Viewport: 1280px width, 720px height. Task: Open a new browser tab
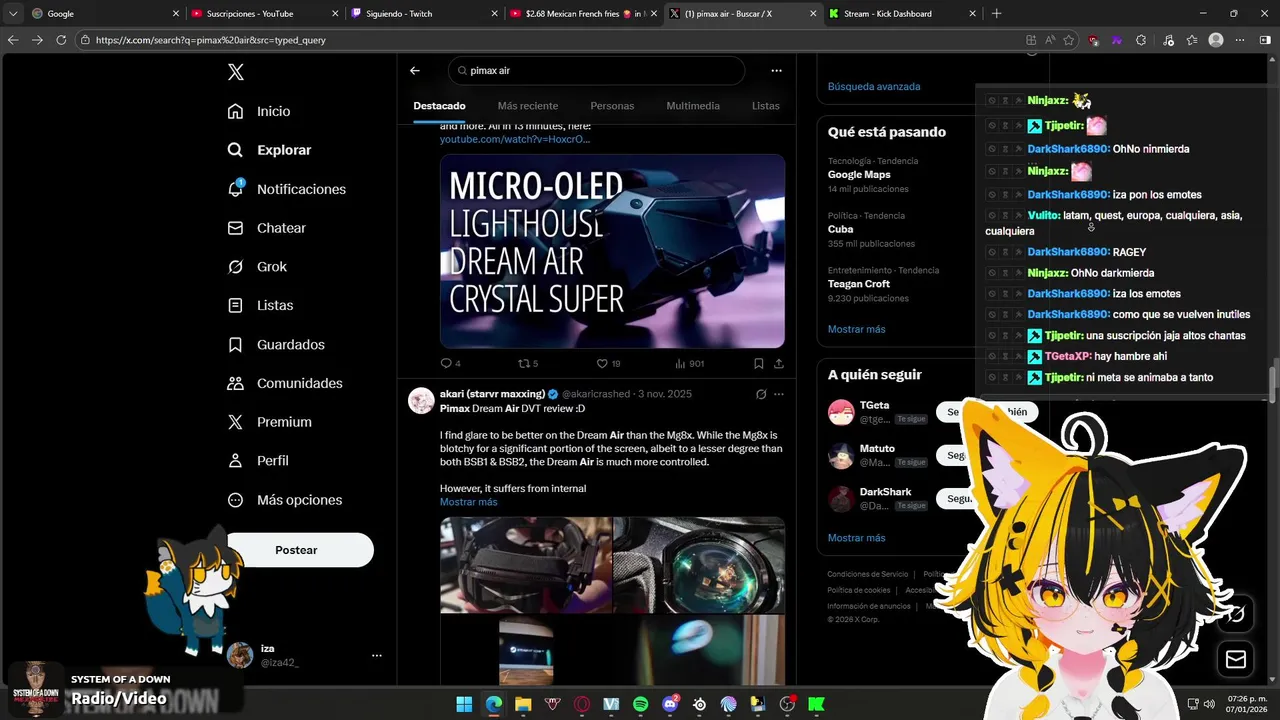pyautogui.click(x=996, y=14)
